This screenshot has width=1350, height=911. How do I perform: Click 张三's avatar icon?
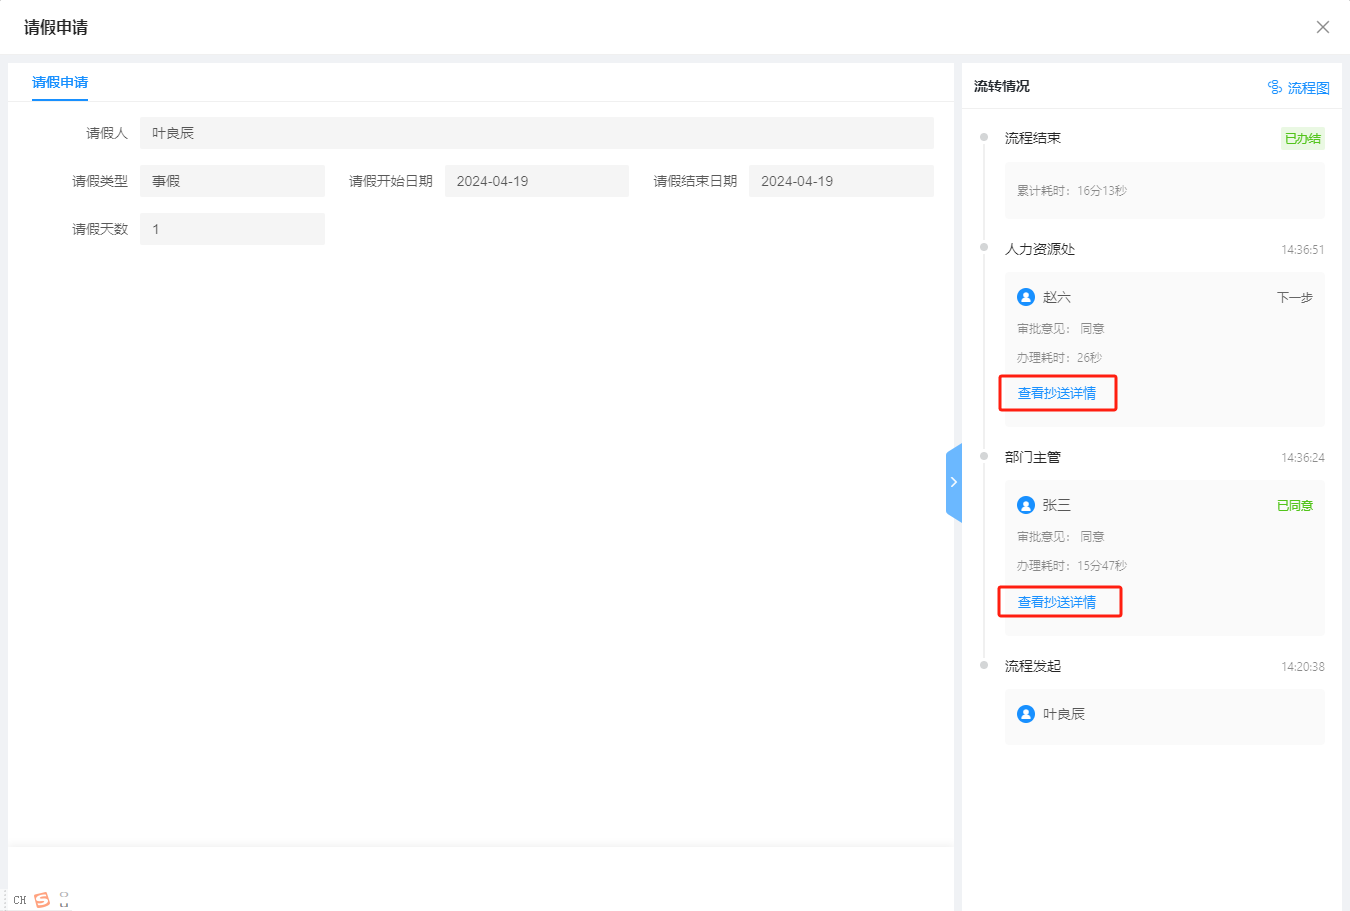(x=1025, y=505)
